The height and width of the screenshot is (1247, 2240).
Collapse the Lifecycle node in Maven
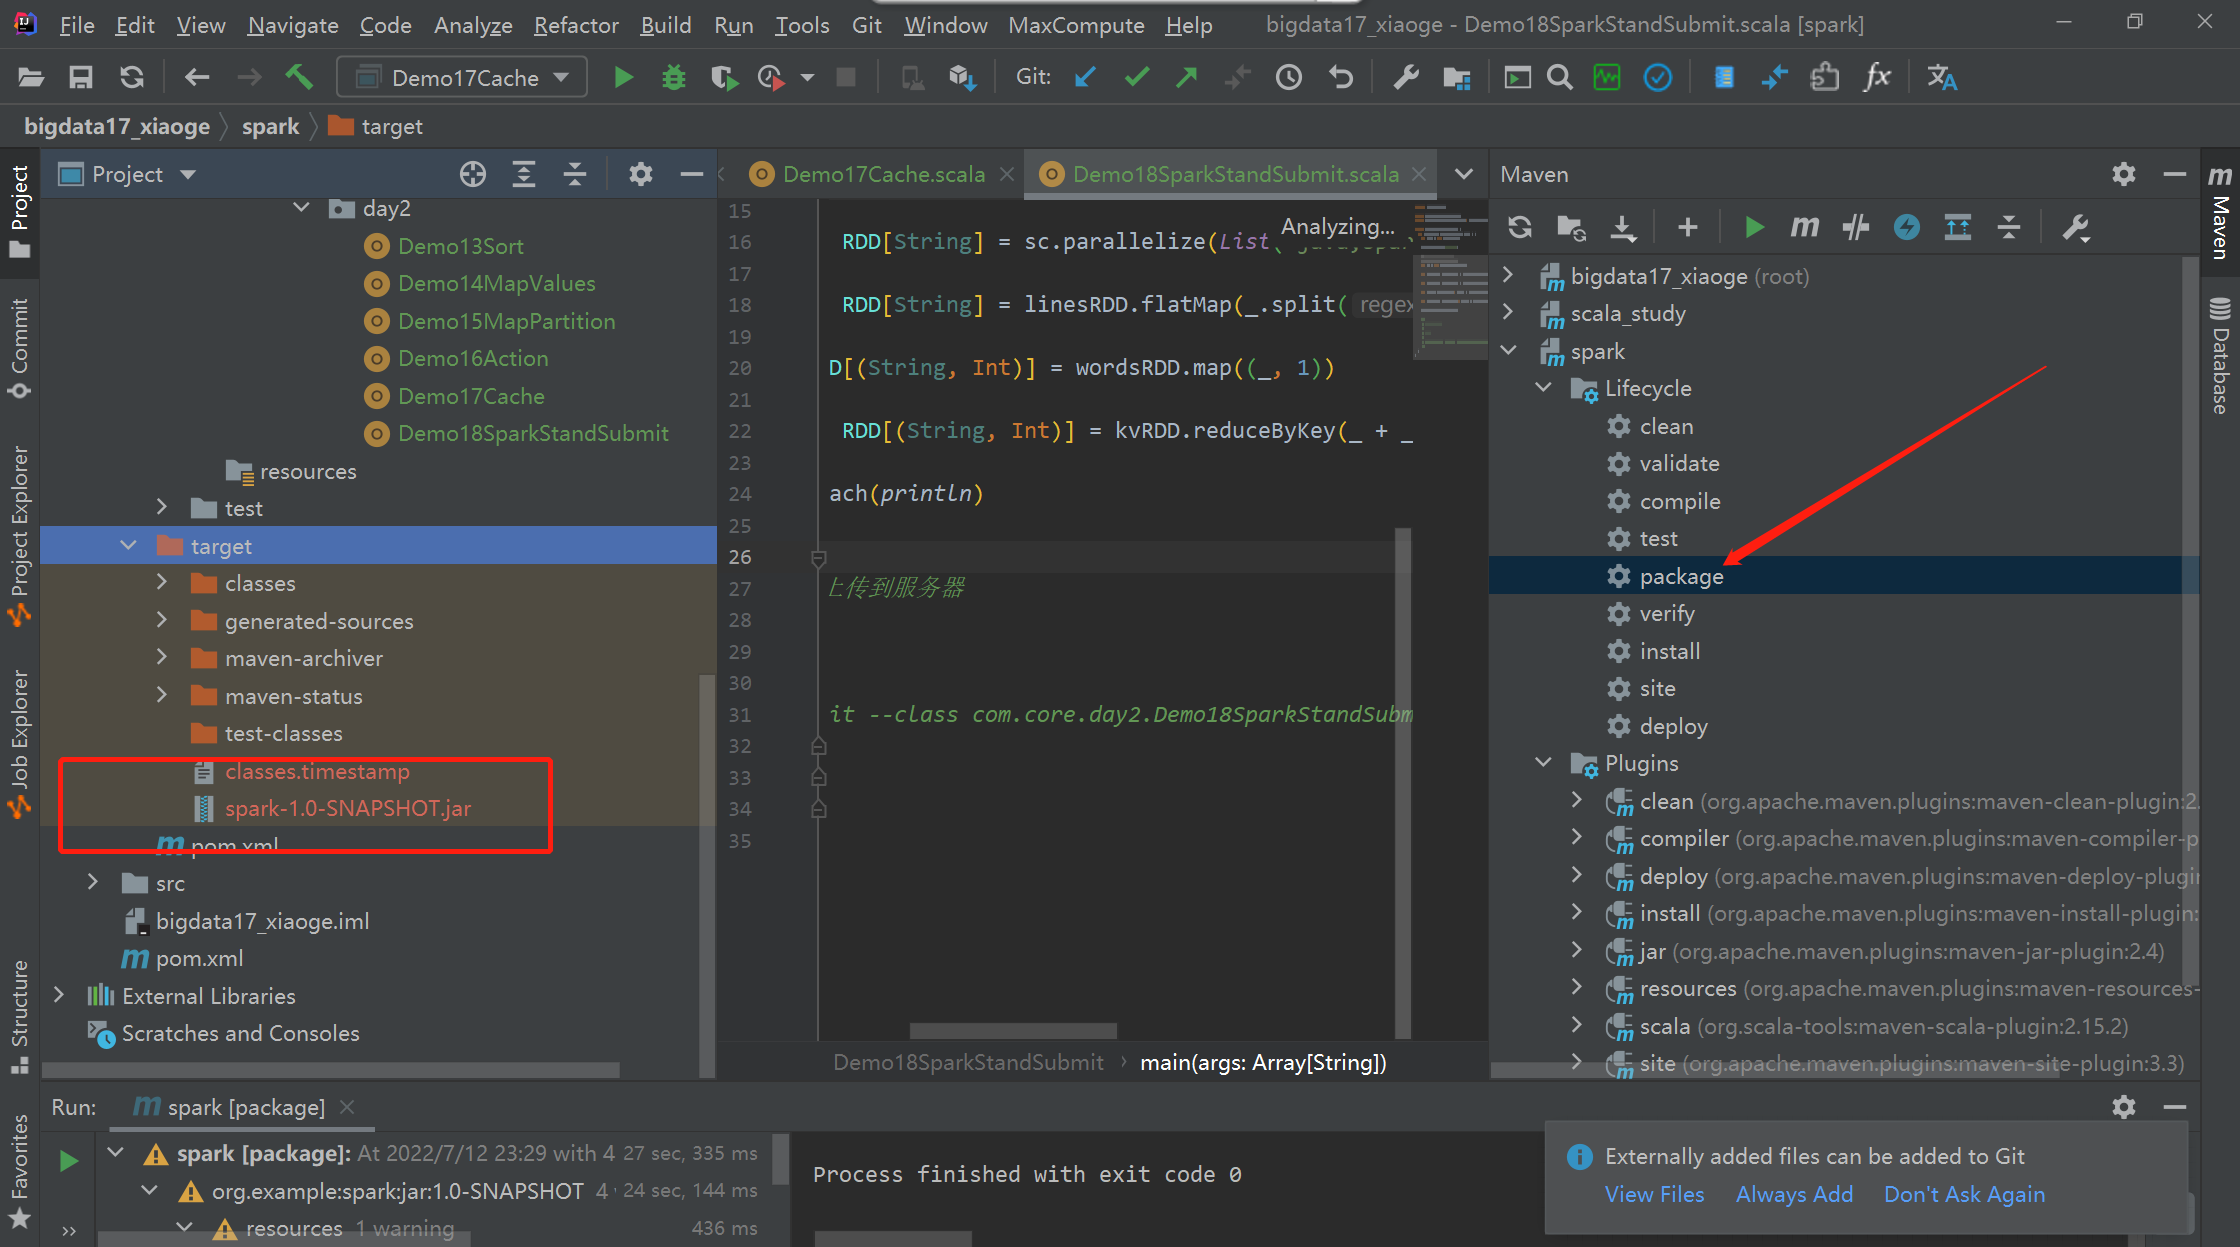[1543, 388]
